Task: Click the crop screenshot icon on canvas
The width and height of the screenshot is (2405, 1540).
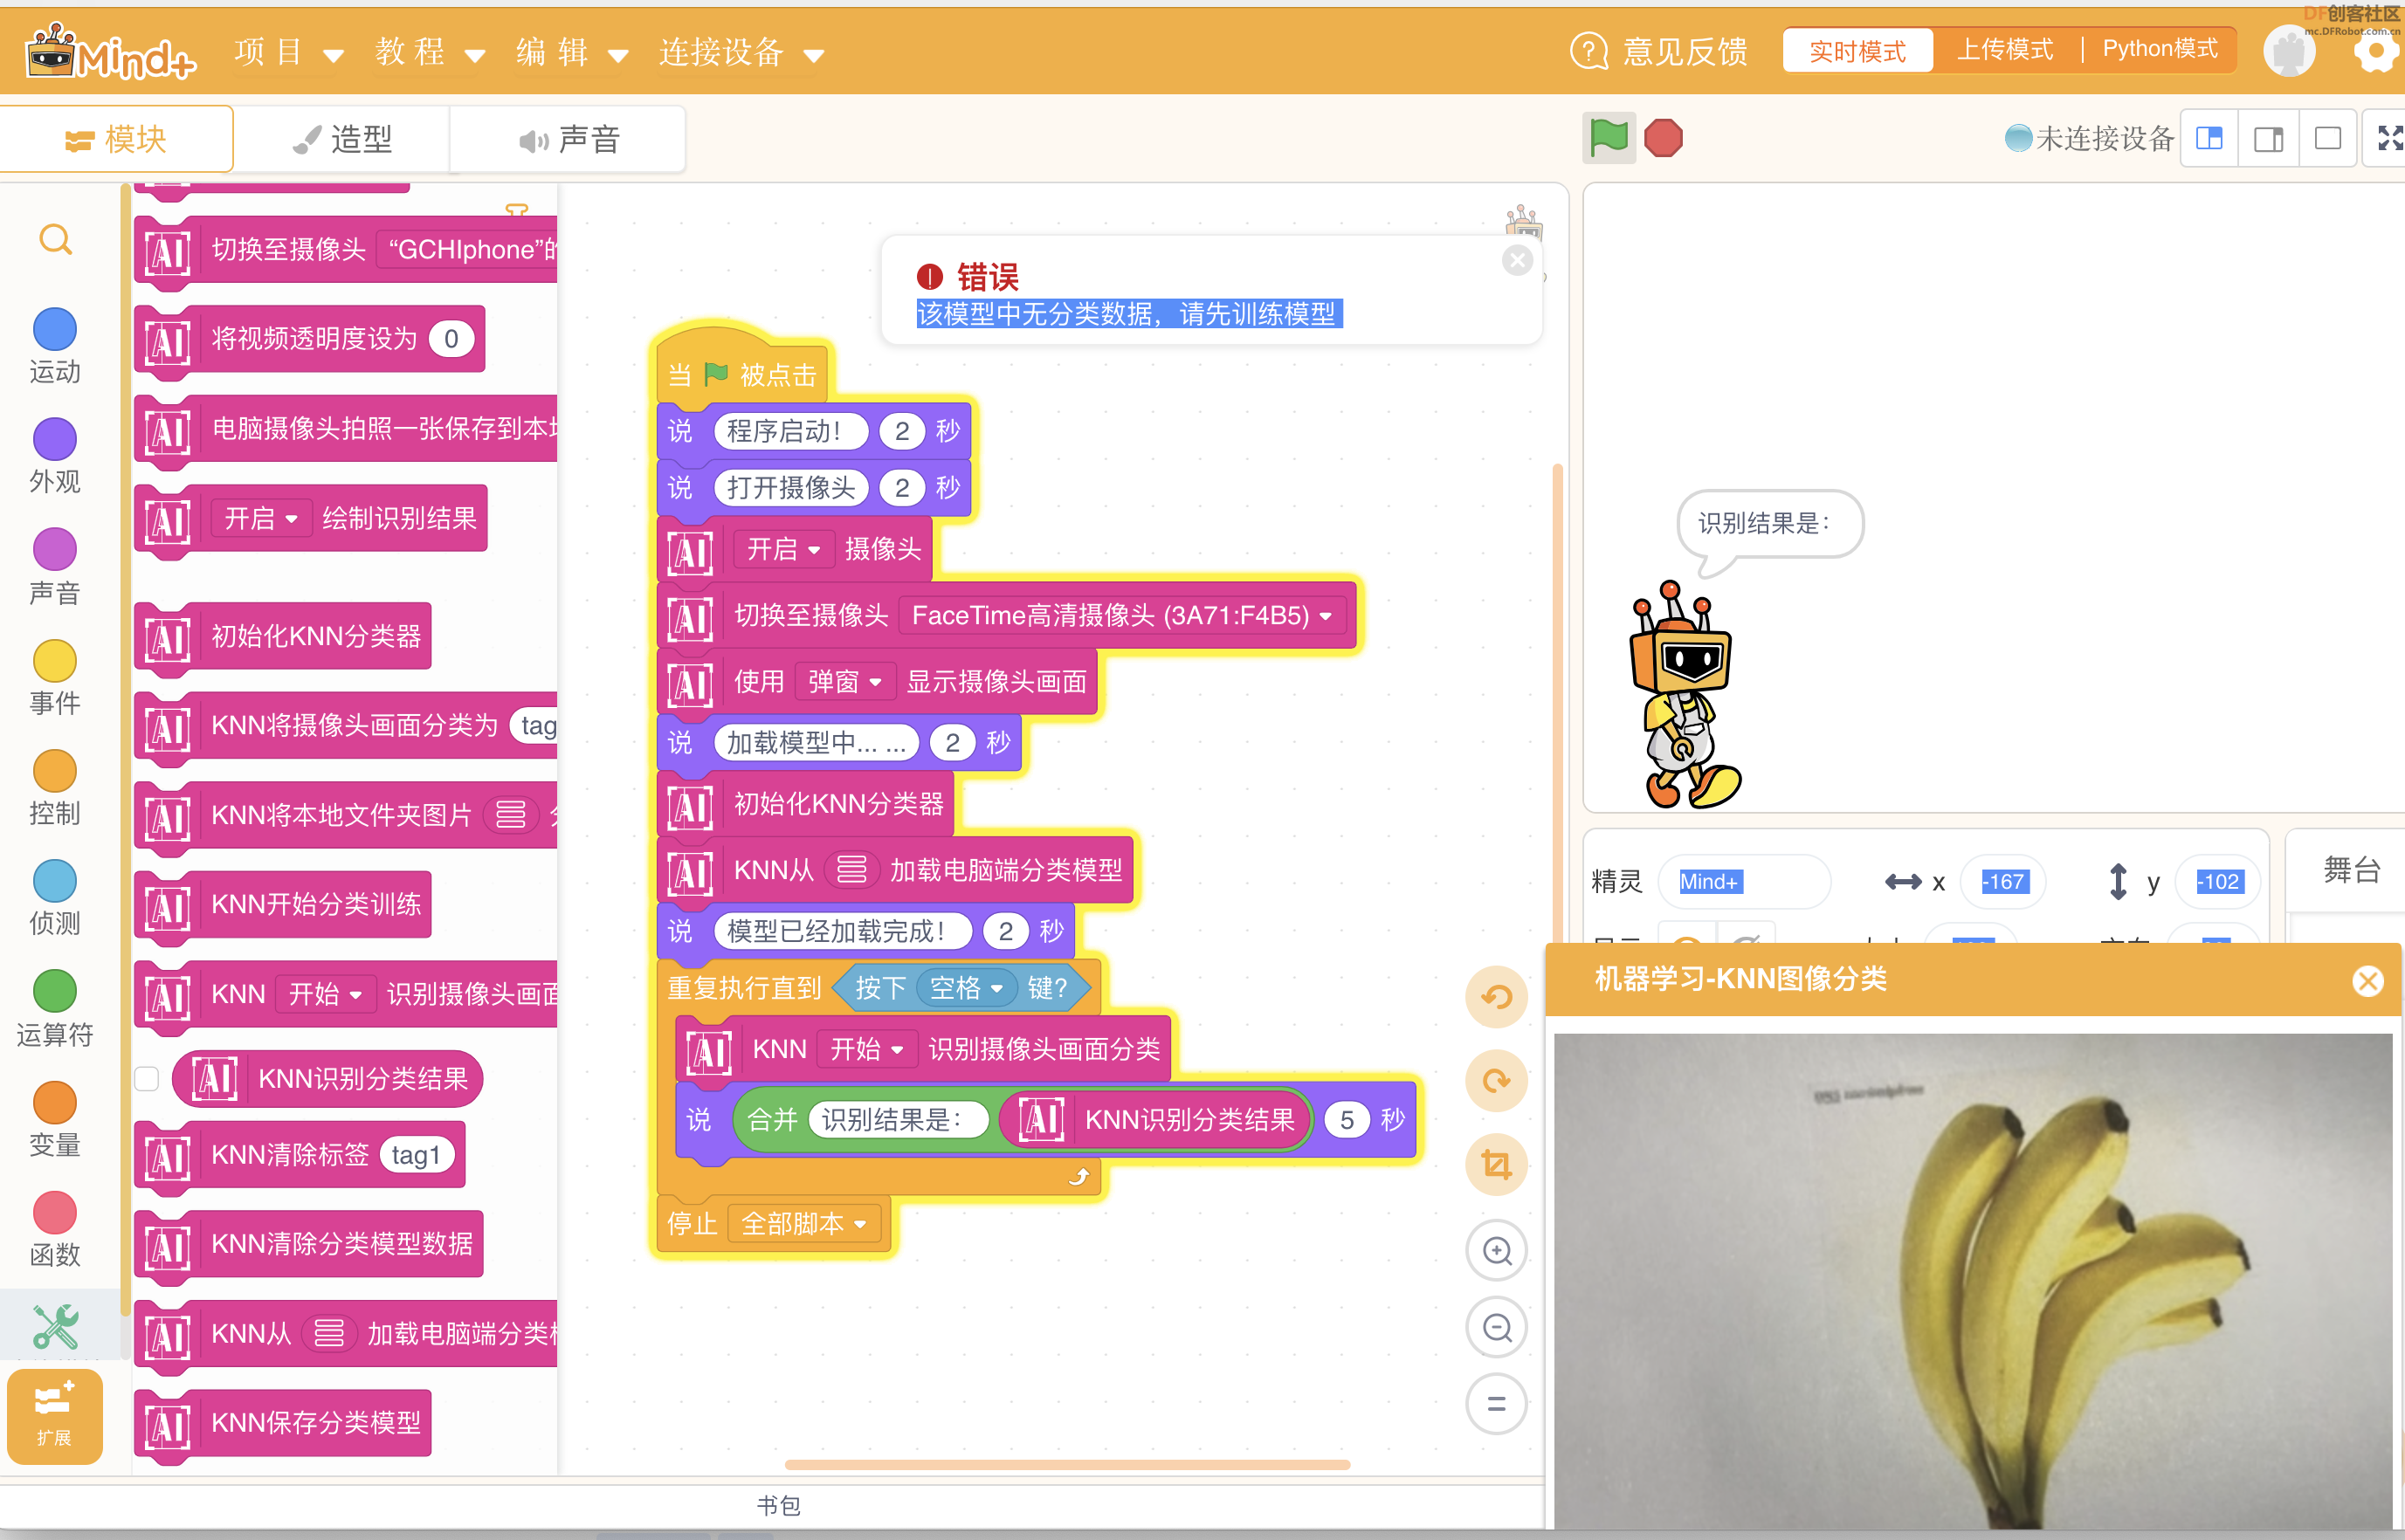Action: click(1496, 1164)
